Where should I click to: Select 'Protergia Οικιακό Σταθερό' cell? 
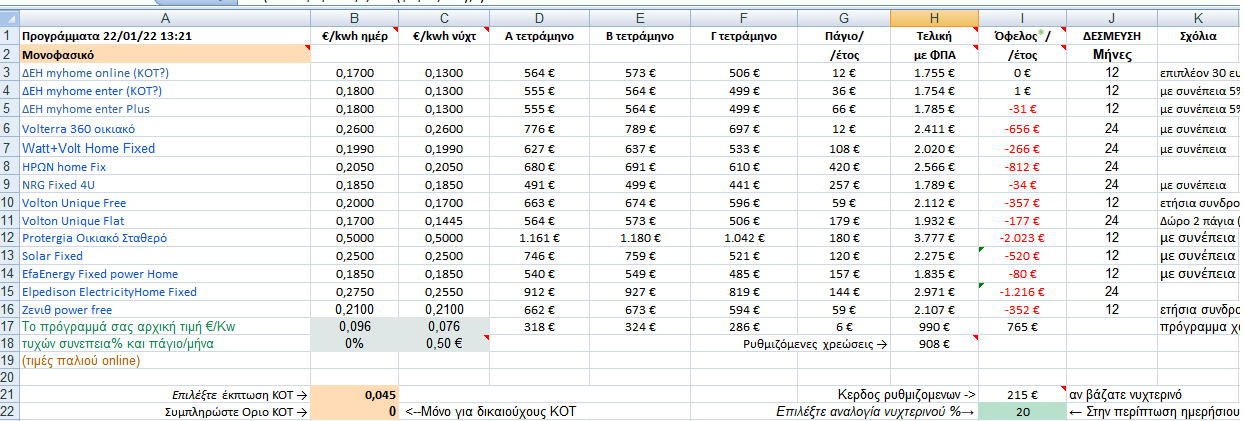165,238
